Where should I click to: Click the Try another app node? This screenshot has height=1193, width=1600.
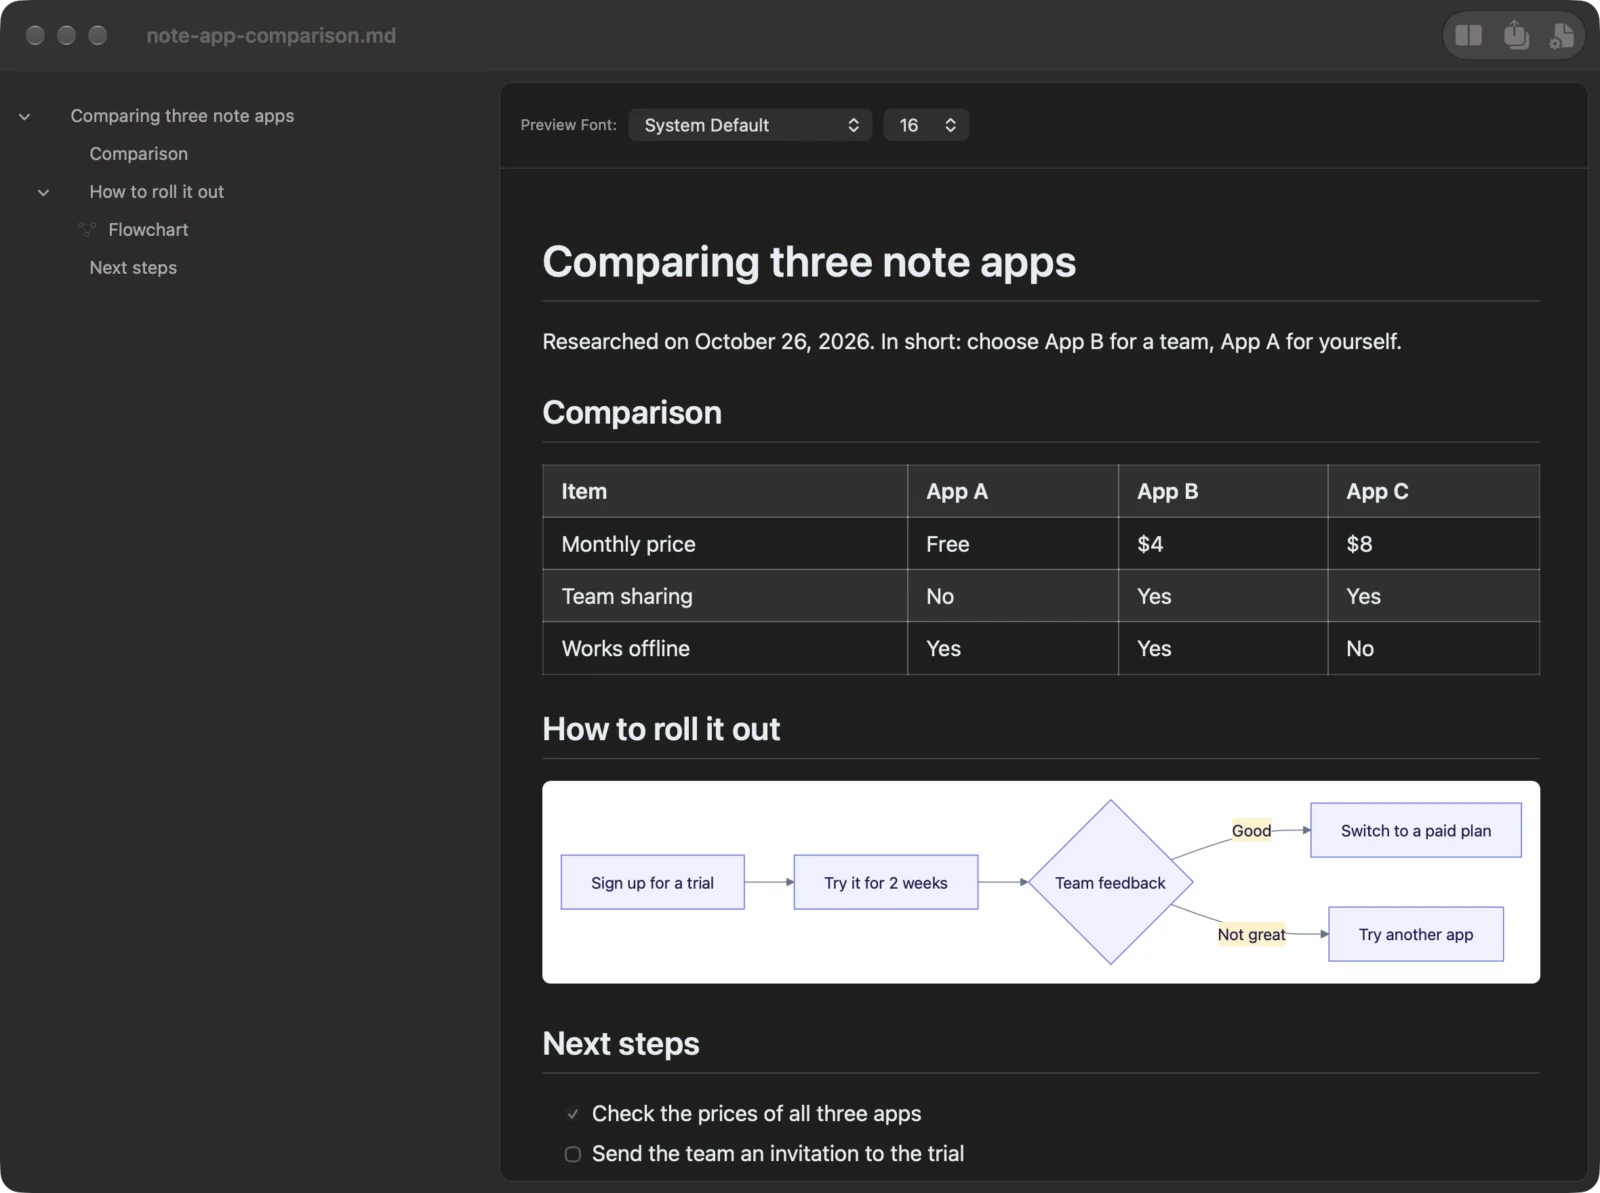click(1416, 934)
